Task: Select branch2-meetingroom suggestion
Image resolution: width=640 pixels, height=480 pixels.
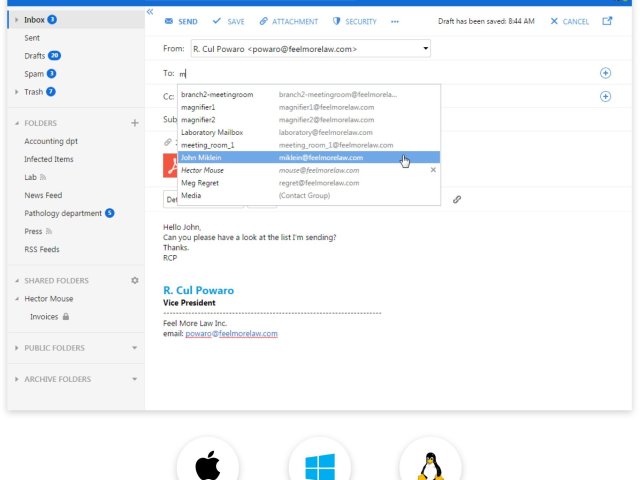Action: point(309,94)
